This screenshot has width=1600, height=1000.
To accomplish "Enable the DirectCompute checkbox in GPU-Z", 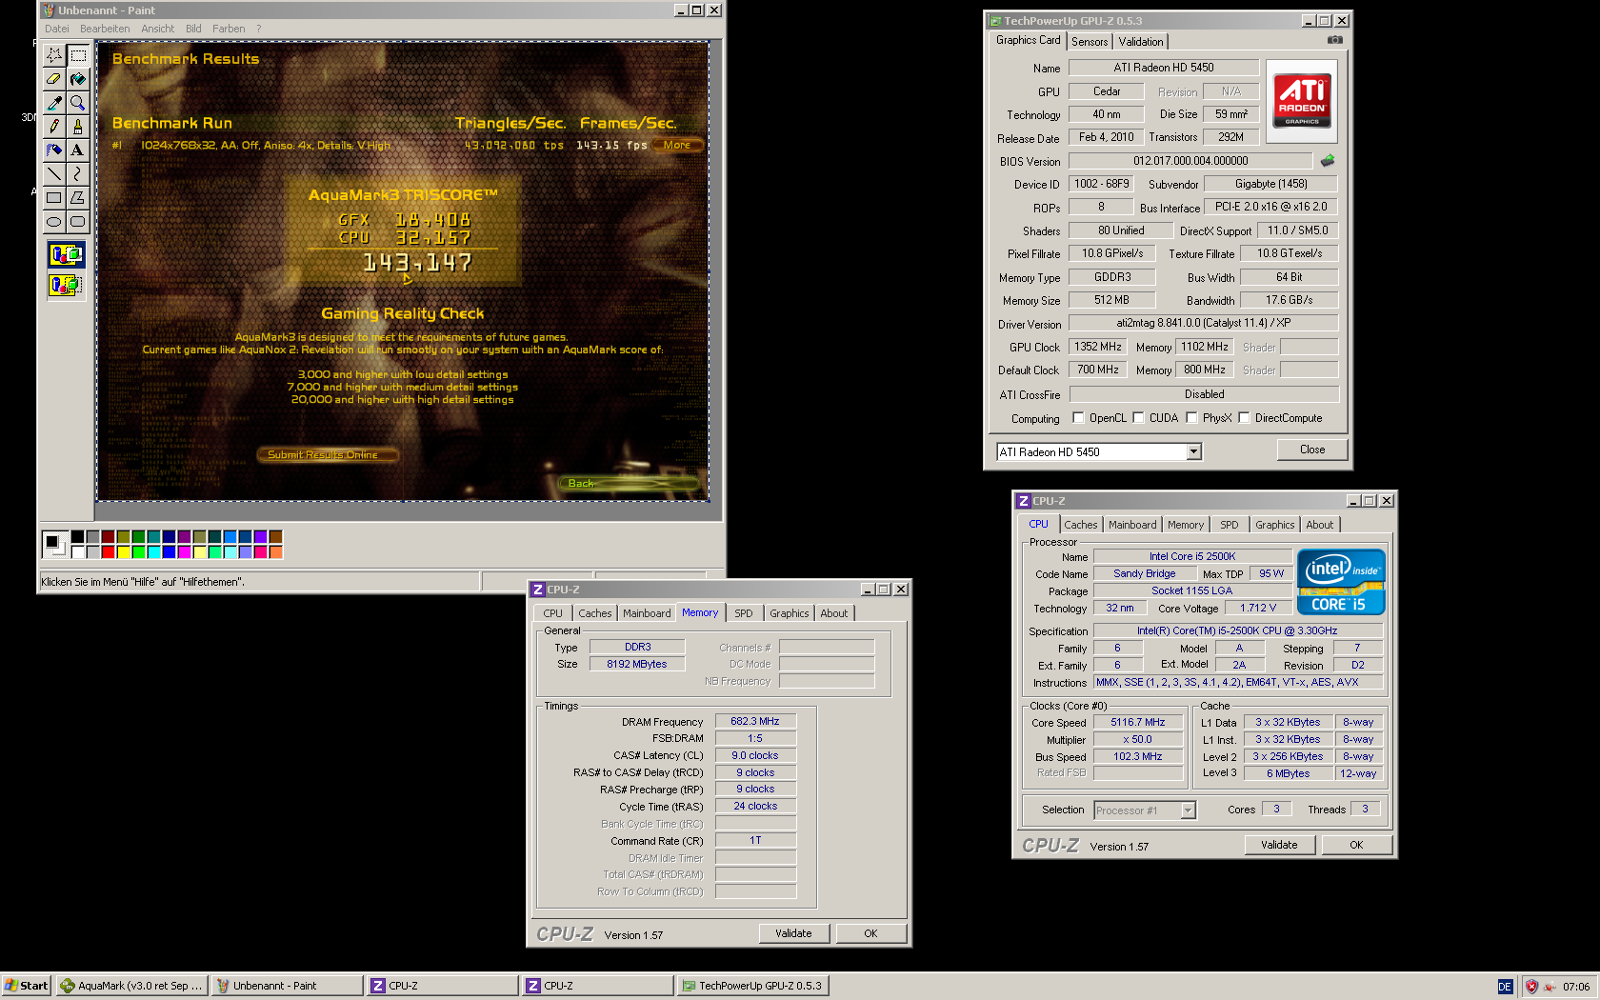I will 1244,418.
